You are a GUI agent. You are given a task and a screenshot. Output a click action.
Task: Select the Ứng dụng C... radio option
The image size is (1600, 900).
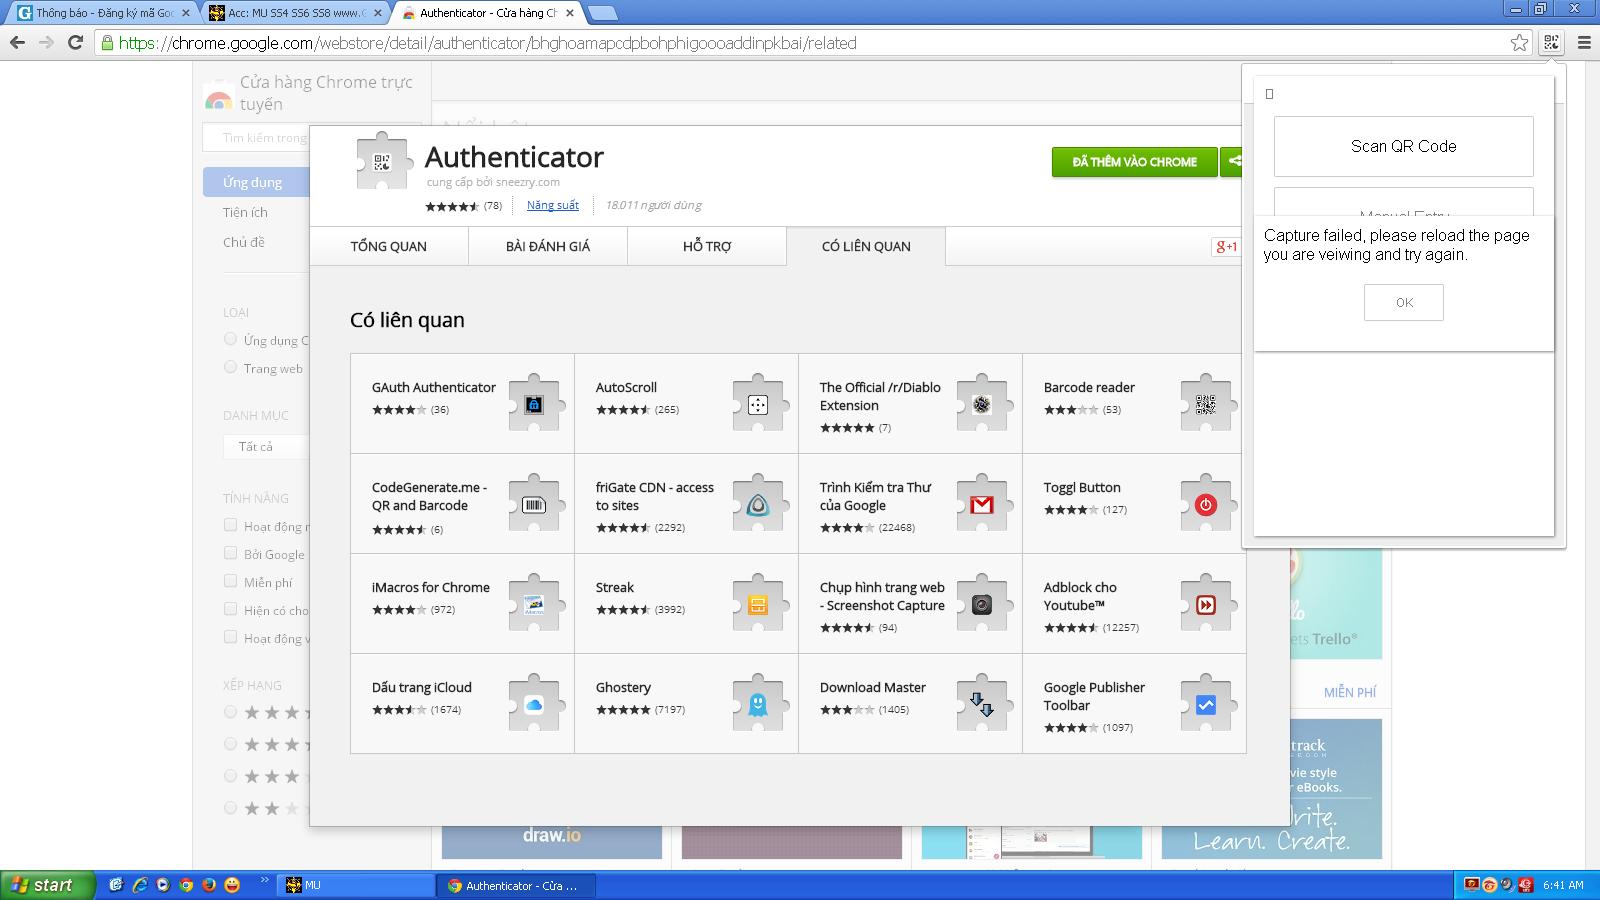click(x=230, y=339)
